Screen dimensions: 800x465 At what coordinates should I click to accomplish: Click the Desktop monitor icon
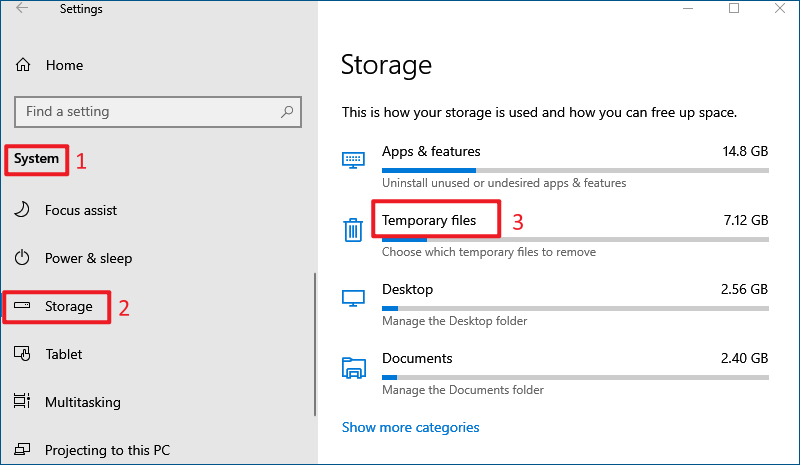coord(353,298)
